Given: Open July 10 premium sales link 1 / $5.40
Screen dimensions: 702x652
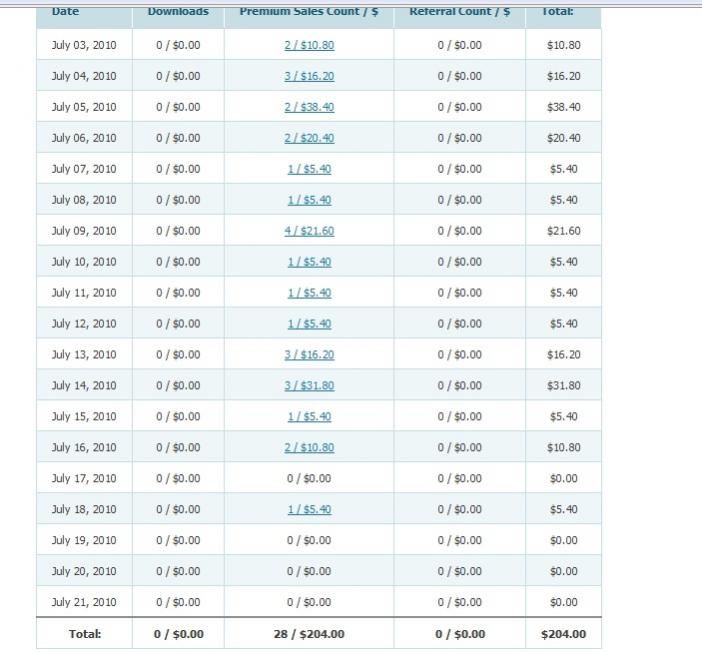Looking at the screenshot, I should 309,262.
